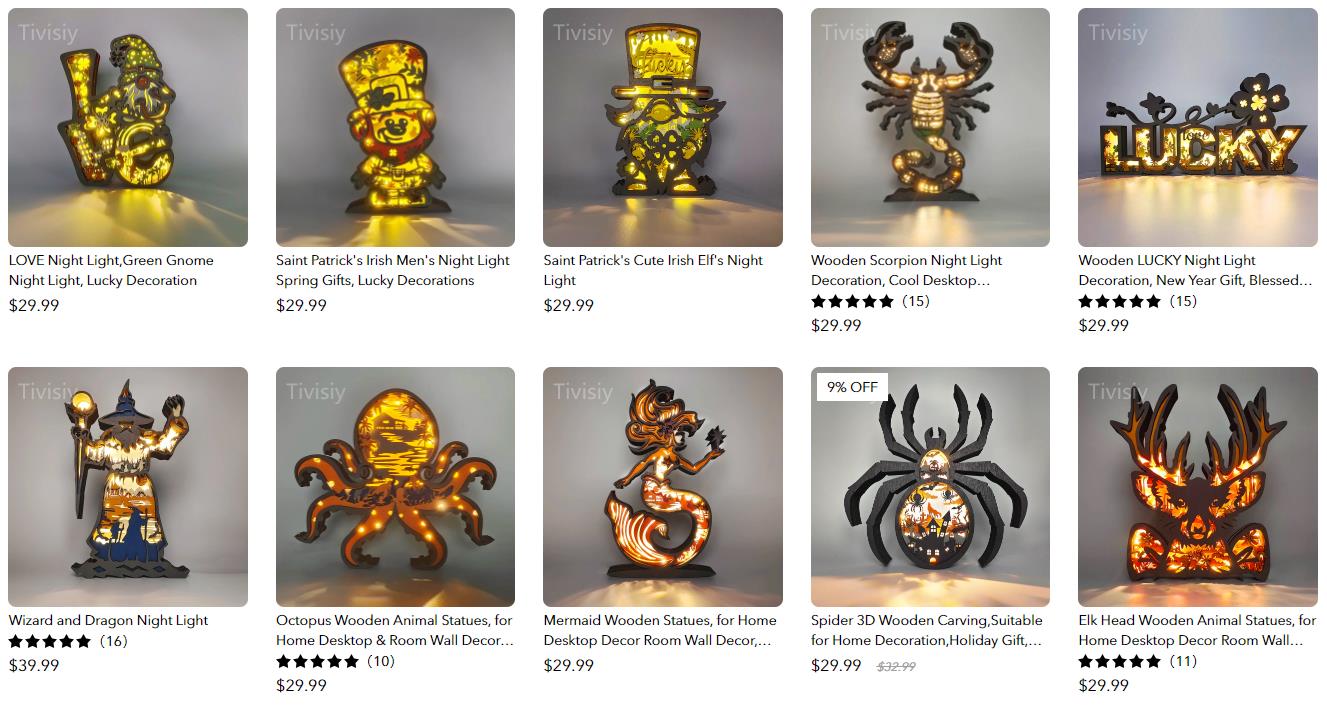Image resolution: width=1327 pixels, height=708 pixels.
Task: Open 'Wooden Scorpion Night Light Decoration' title link
Action: (906, 270)
